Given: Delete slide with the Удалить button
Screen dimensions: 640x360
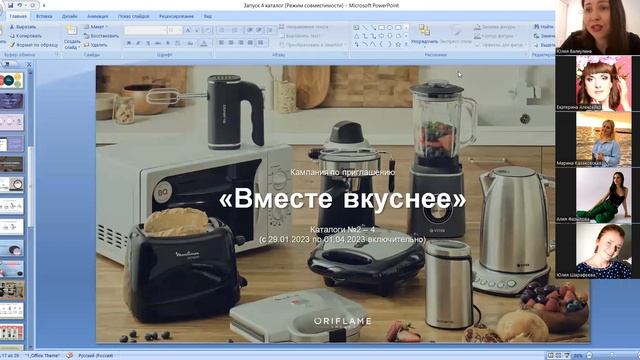Looking at the screenshot, I should pyautogui.click(x=96, y=45).
